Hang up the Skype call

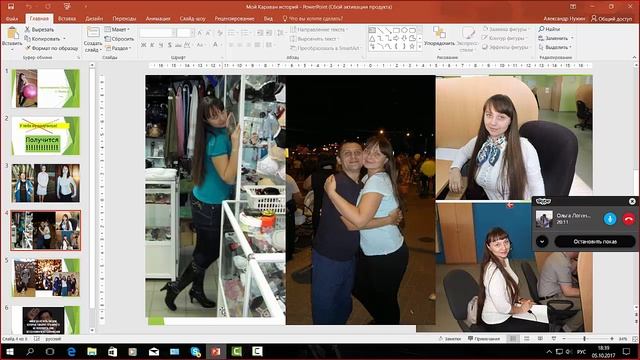tap(629, 219)
